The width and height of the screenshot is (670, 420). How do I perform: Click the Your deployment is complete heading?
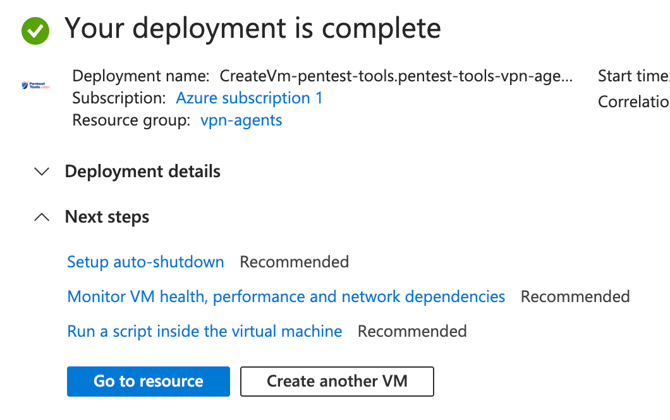click(x=252, y=28)
